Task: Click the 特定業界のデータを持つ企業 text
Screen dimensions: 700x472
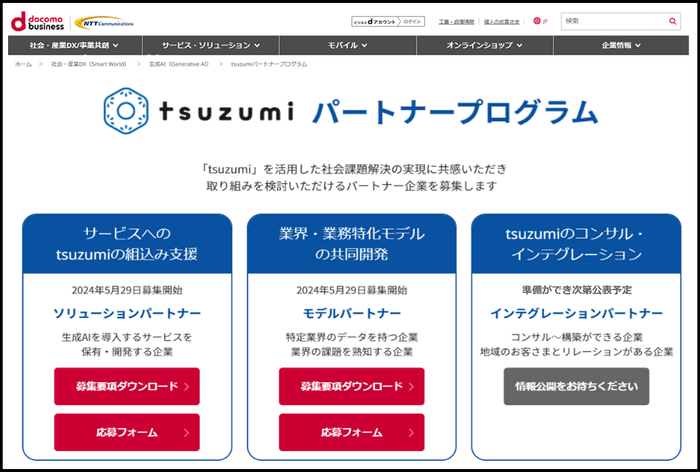Action: click(x=352, y=337)
